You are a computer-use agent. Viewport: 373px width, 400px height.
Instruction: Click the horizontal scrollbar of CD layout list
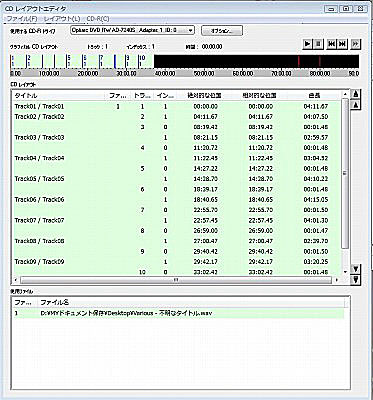(176, 280)
